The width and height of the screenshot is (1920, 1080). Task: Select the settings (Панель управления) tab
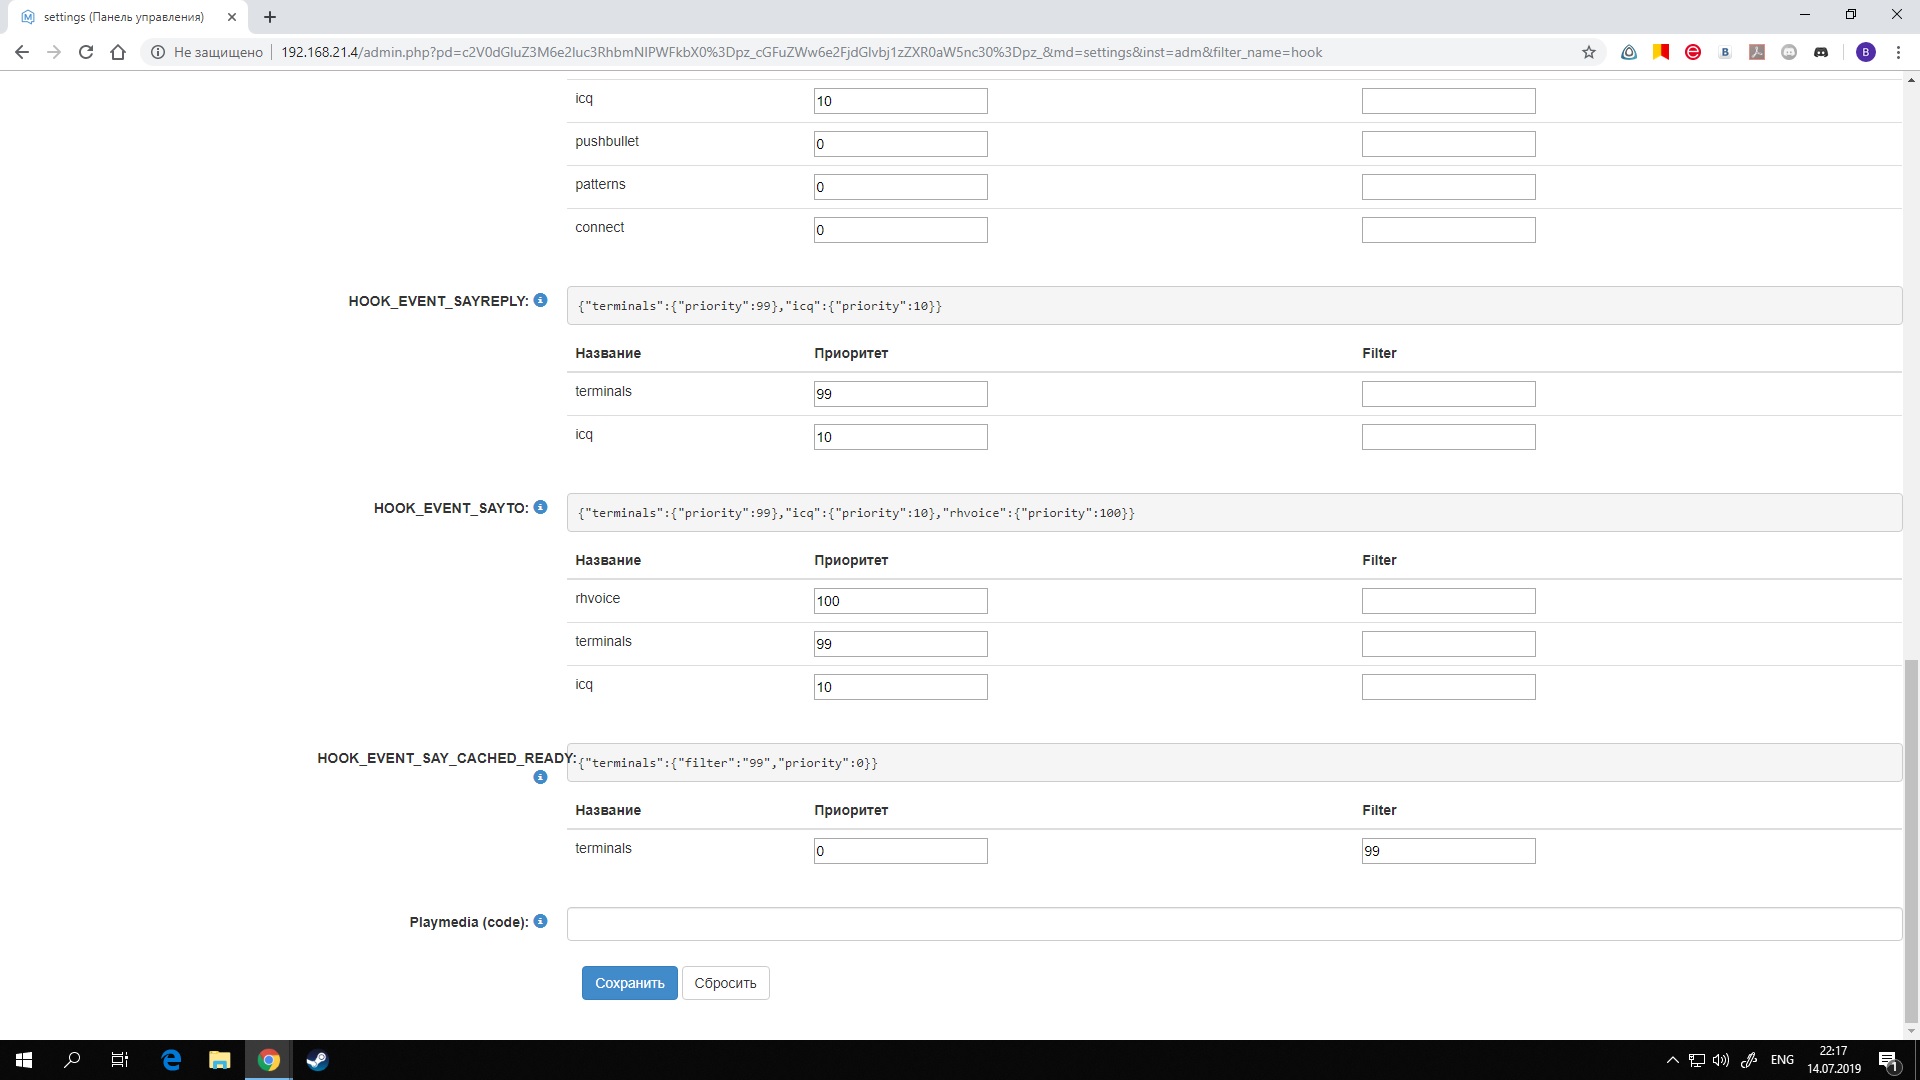pos(124,17)
